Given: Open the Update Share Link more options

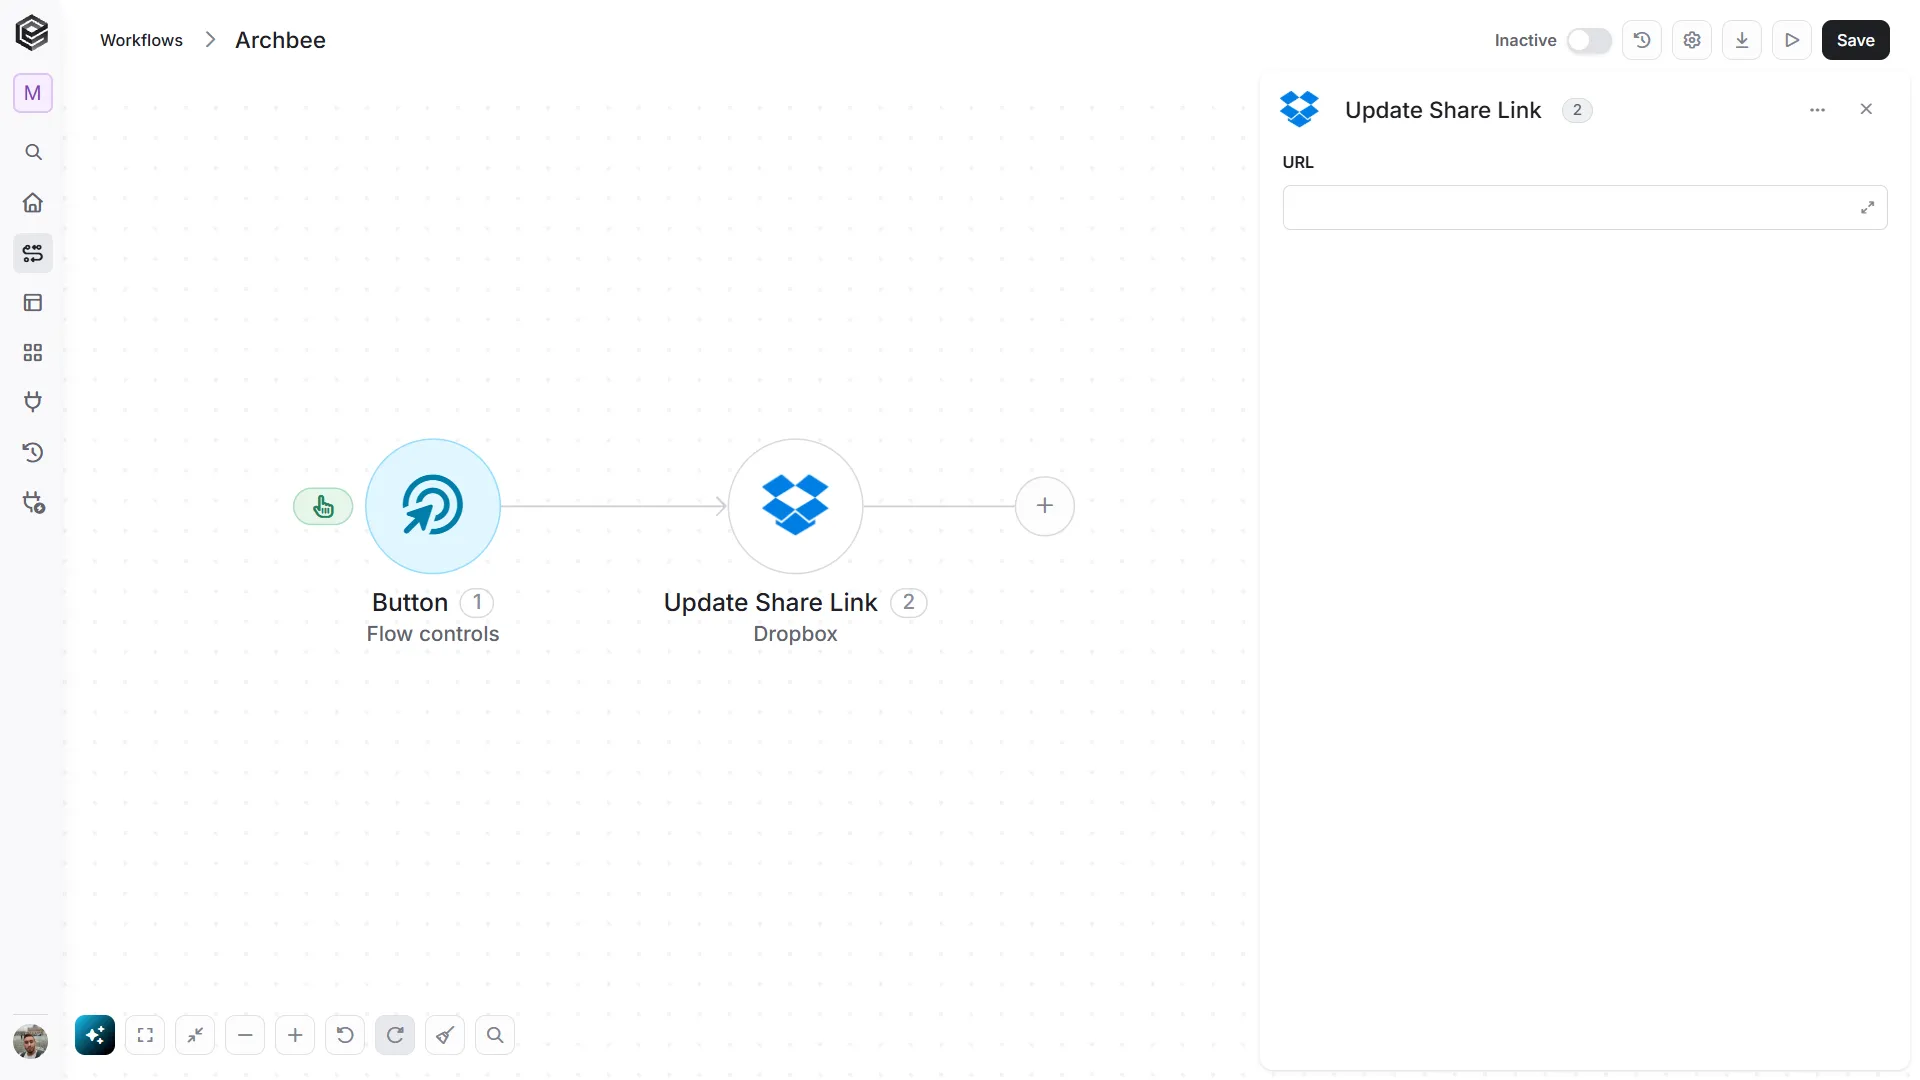Looking at the screenshot, I should (x=1818, y=110).
